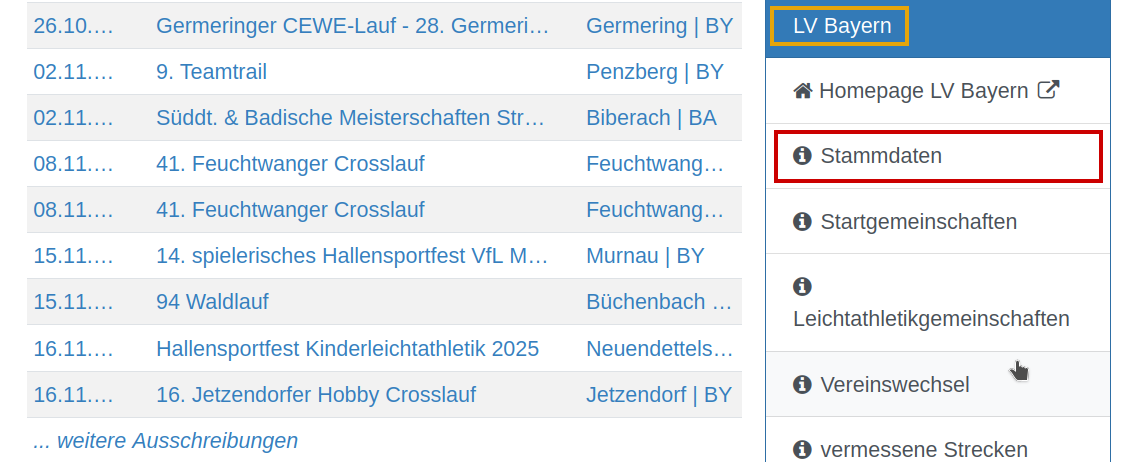Screen dimensions: 1125x462
Task: Open Süddt. & Badische Meisterschaften event
Action: (x=350, y=118)
